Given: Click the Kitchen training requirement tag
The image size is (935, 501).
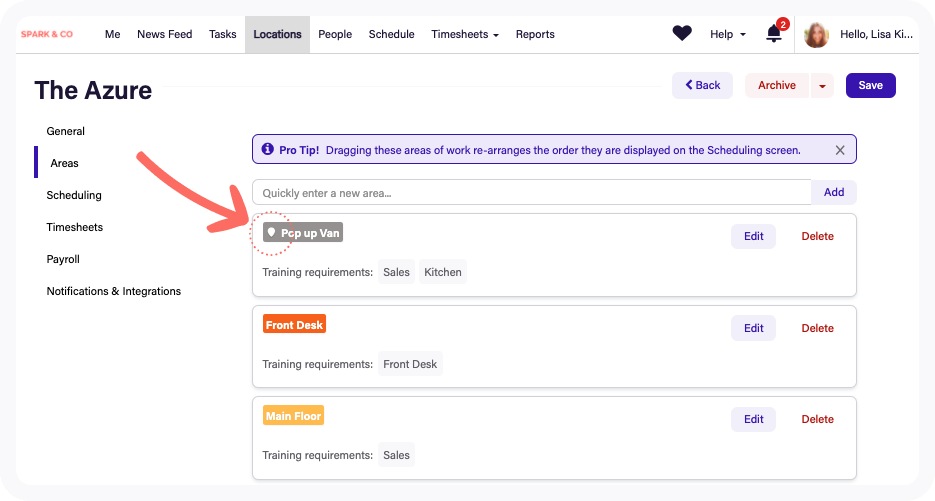Looking at the screenshot, I should [442, 272].
